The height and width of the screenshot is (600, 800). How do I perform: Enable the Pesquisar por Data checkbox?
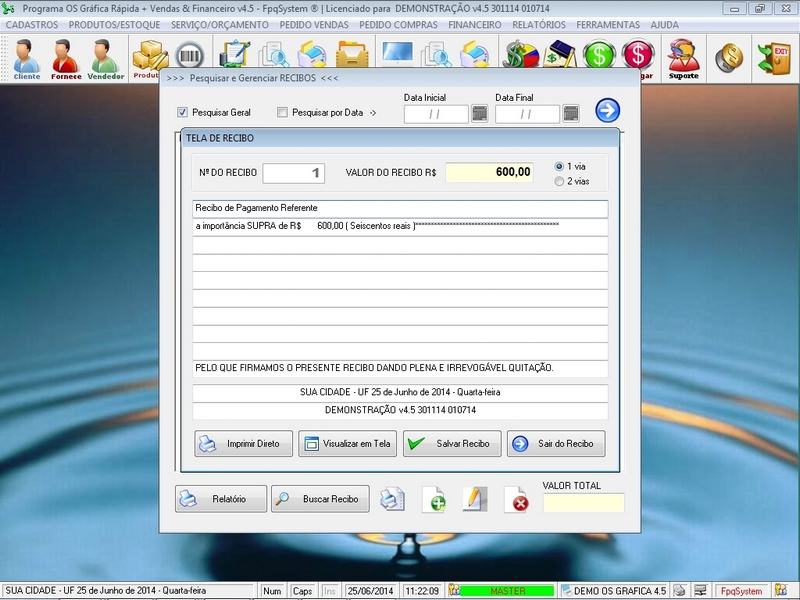tap(283, 113)
